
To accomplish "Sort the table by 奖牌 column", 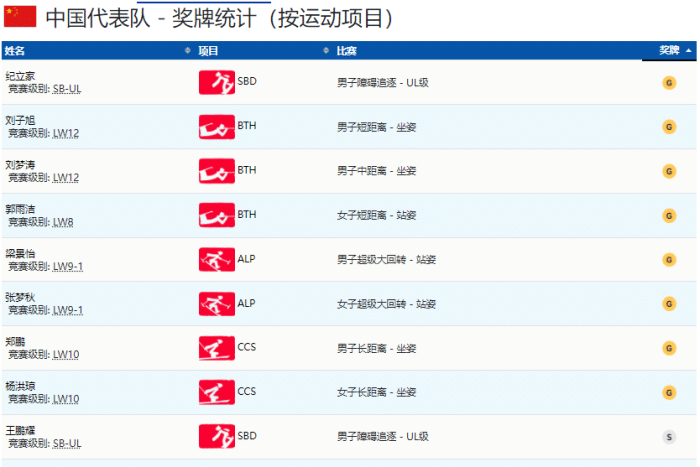I will [668, 50].
